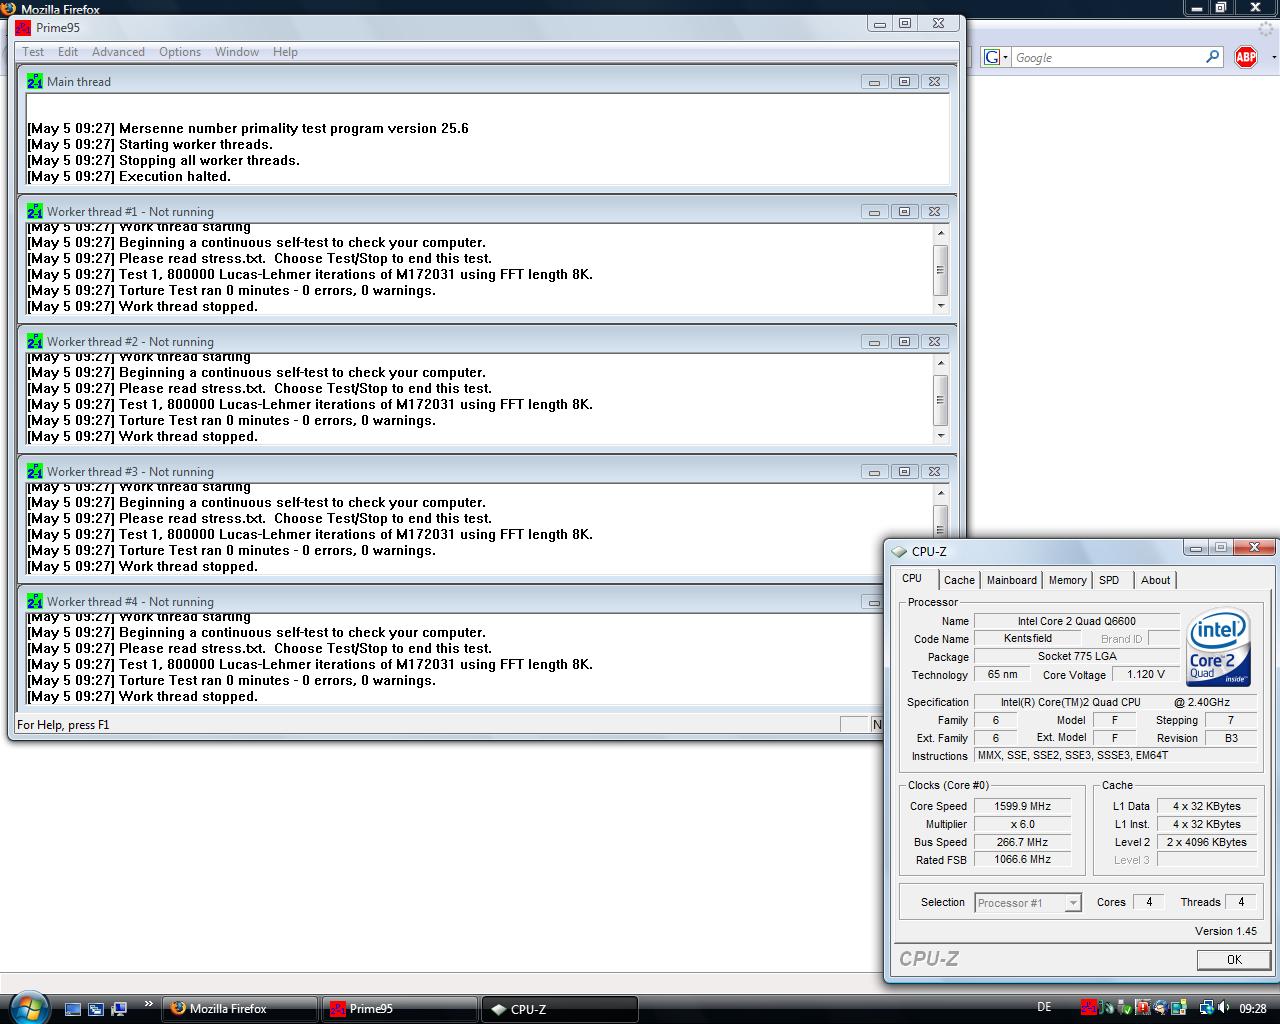Click the Windows Sidebar tray icon
1280x1024 pixels.
[x=1179, y=1008]
